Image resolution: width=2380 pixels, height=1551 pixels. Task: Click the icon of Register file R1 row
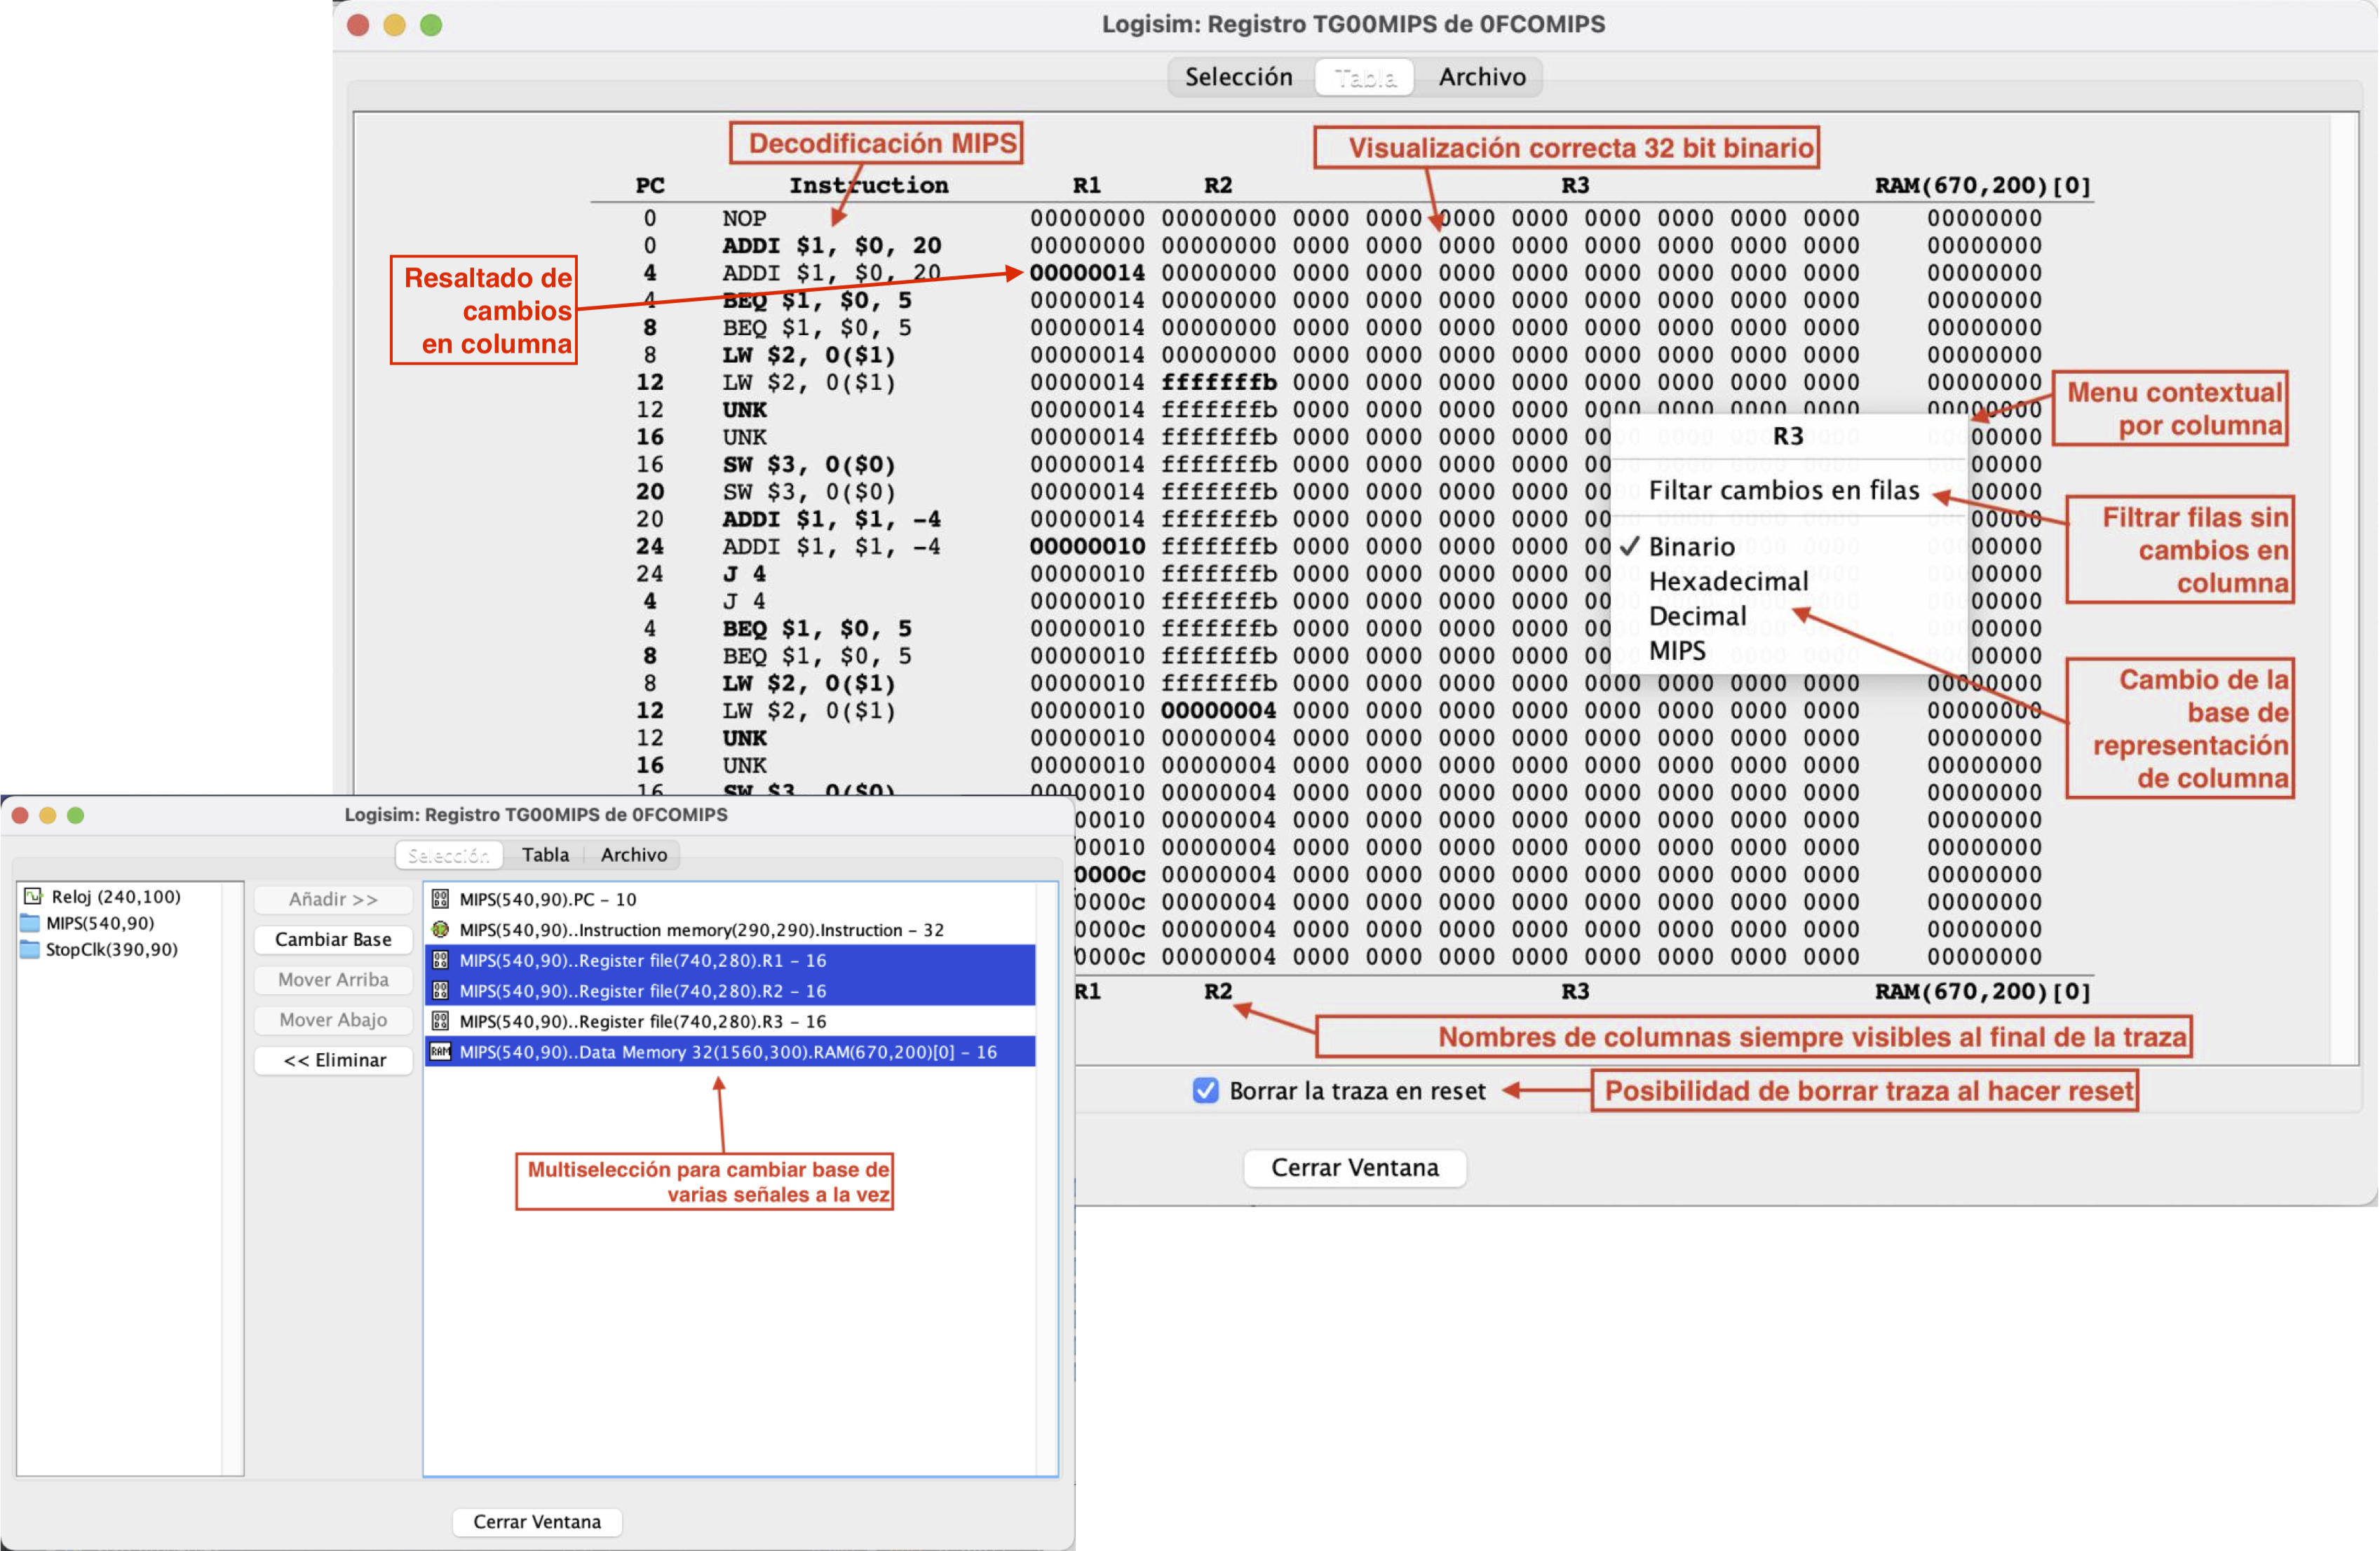[x=440, y=960]
